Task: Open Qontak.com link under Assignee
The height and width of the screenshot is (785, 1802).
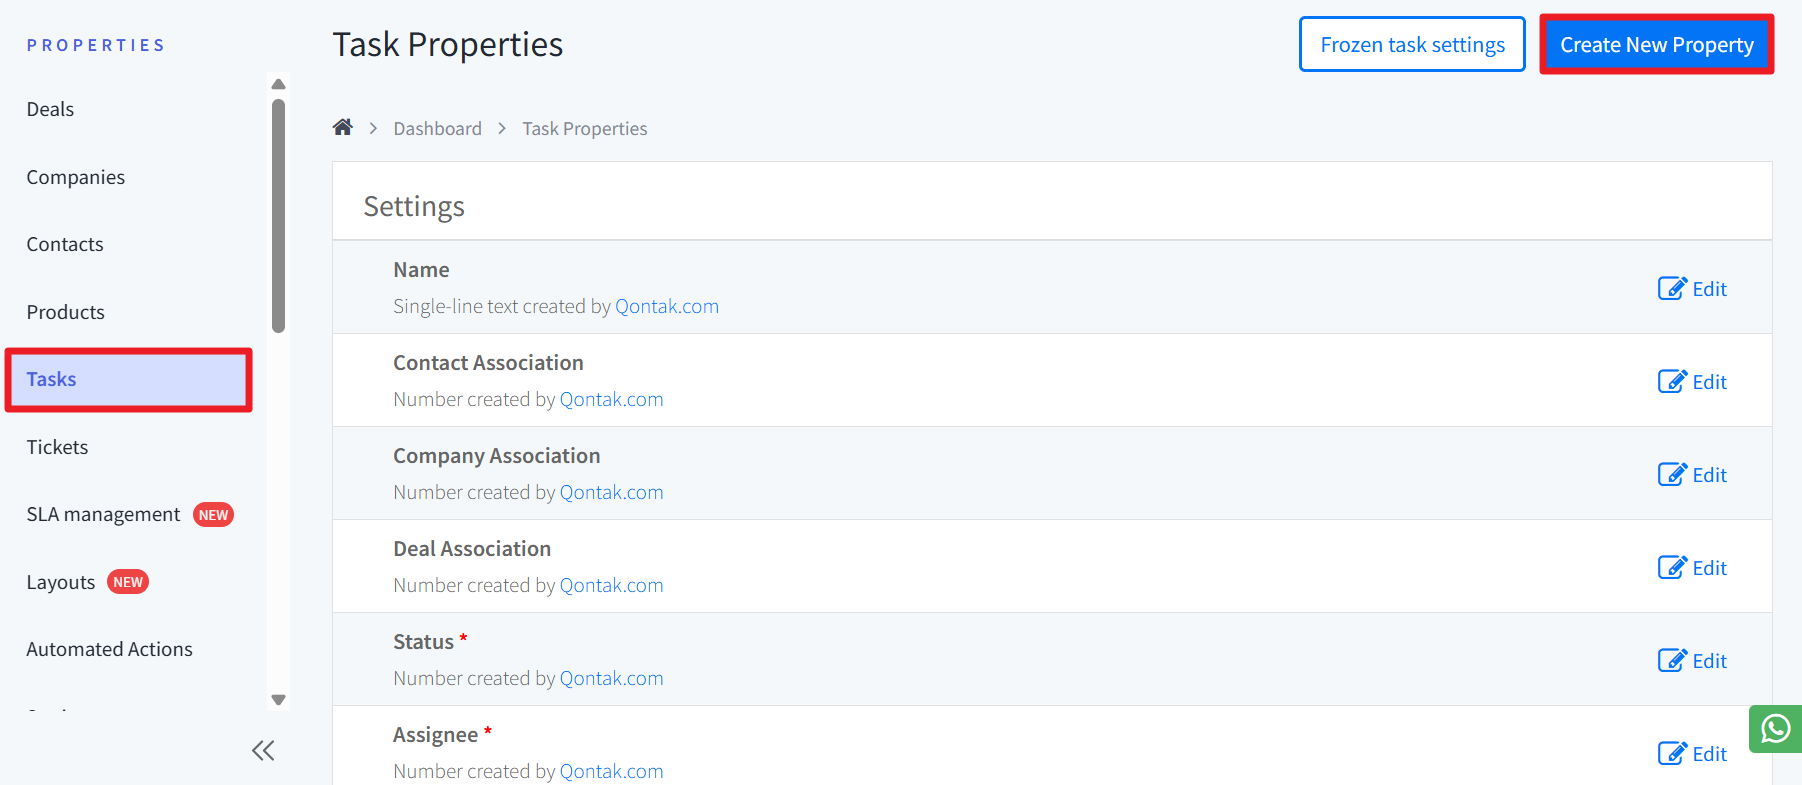Action: coord(611,772)
